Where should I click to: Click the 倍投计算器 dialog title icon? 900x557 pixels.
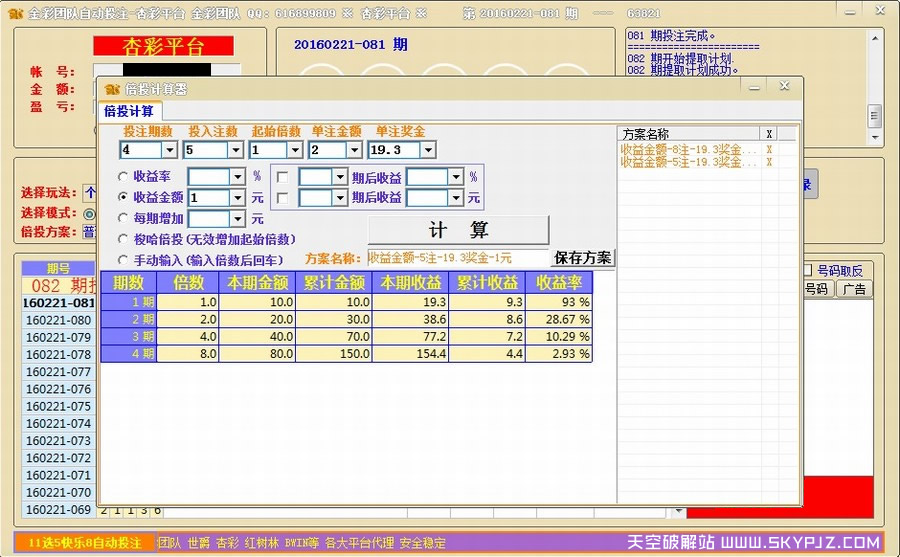tap(111, 89)
